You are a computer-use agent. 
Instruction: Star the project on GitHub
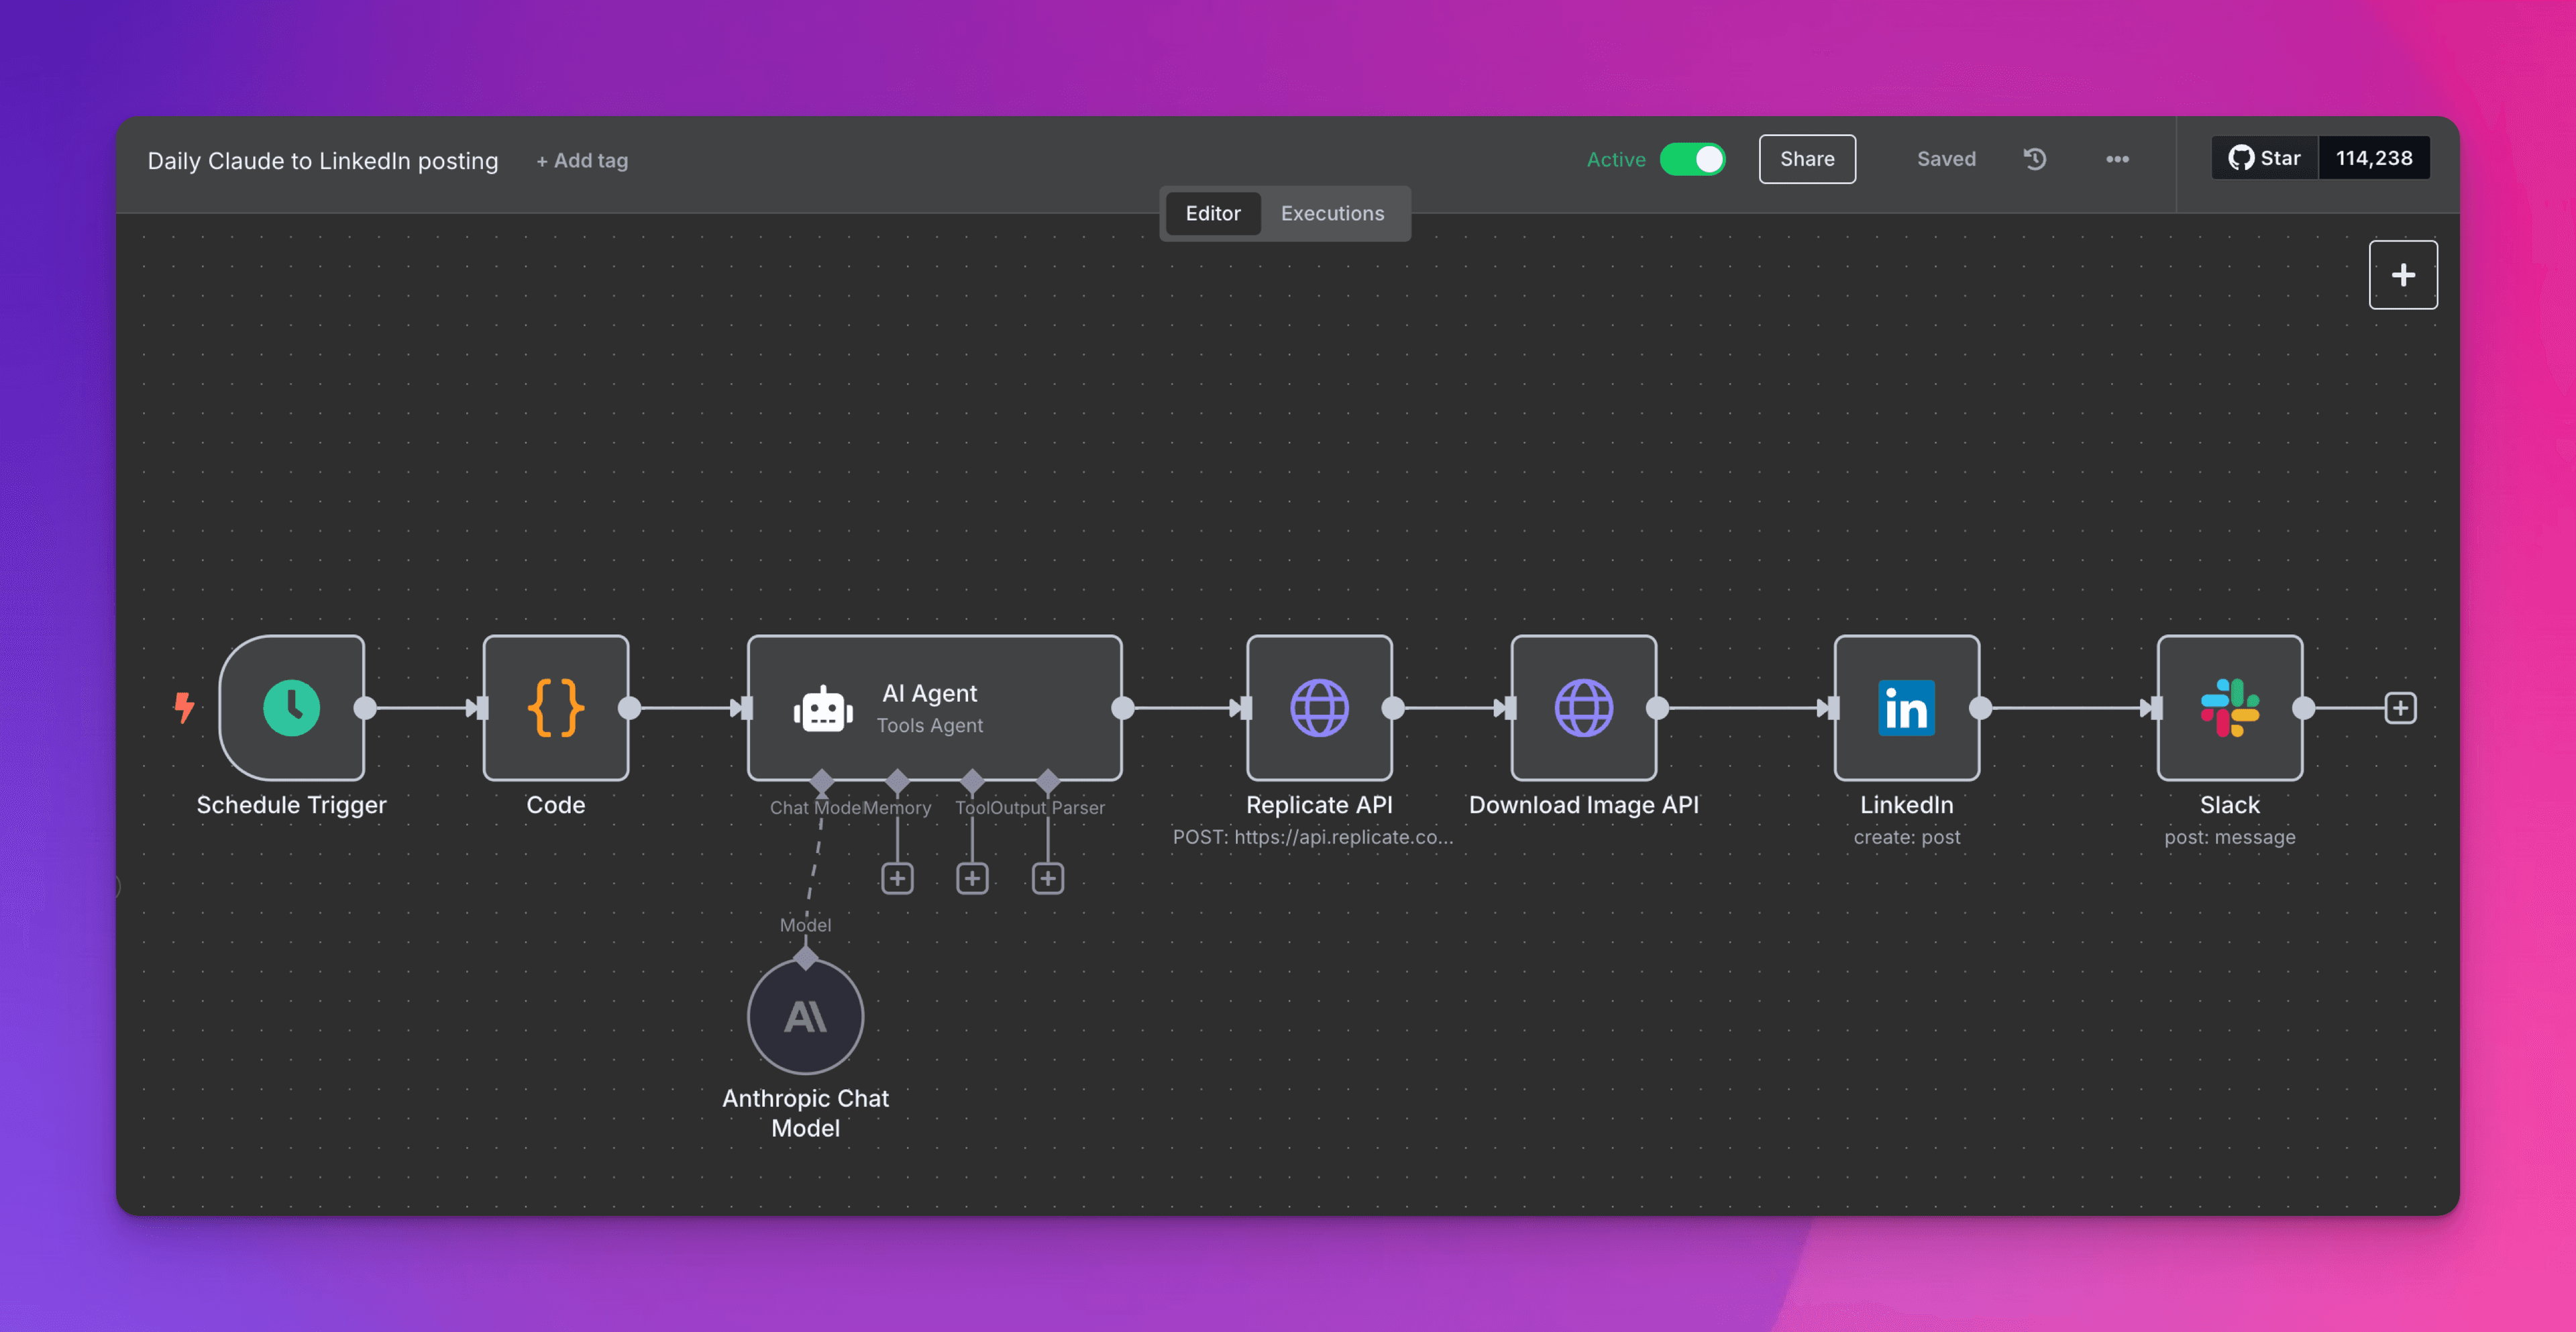2264,157
